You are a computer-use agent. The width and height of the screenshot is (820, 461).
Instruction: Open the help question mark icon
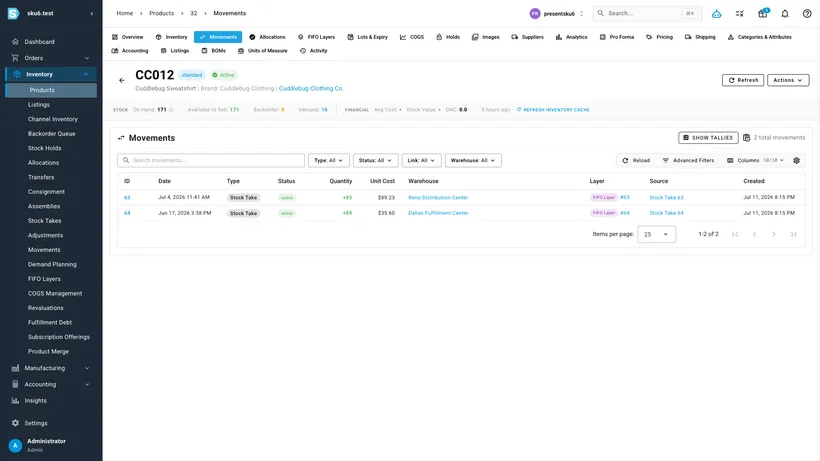click(807, 14)
